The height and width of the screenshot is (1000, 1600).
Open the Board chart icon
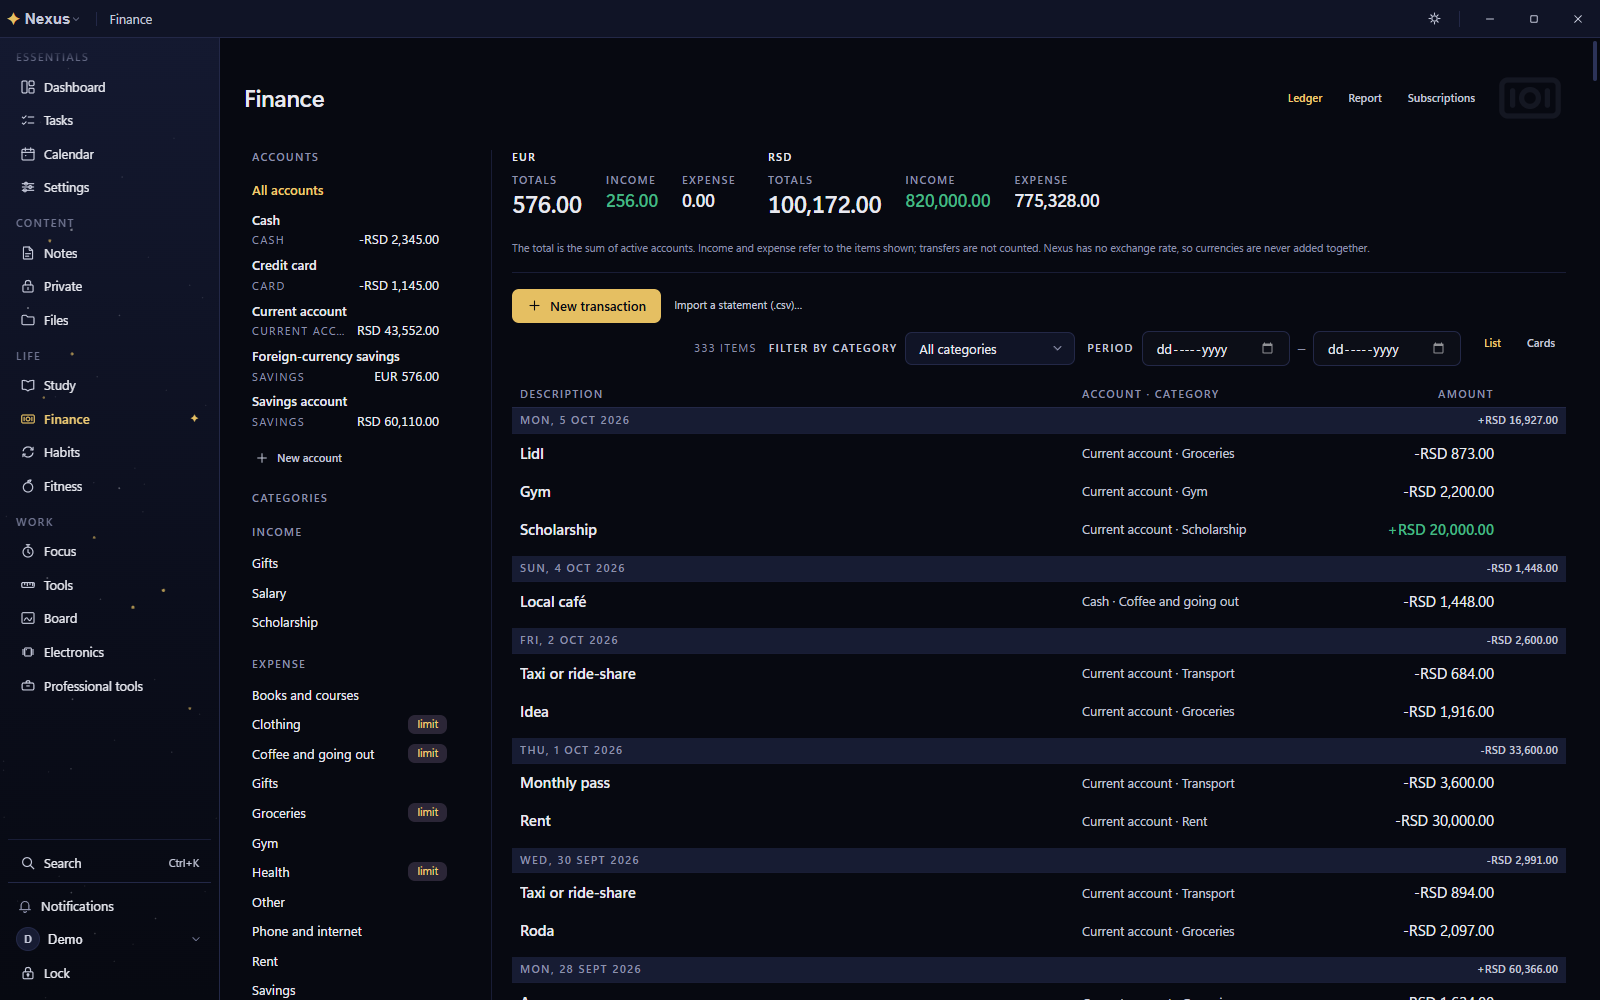(x=28, y=618)
